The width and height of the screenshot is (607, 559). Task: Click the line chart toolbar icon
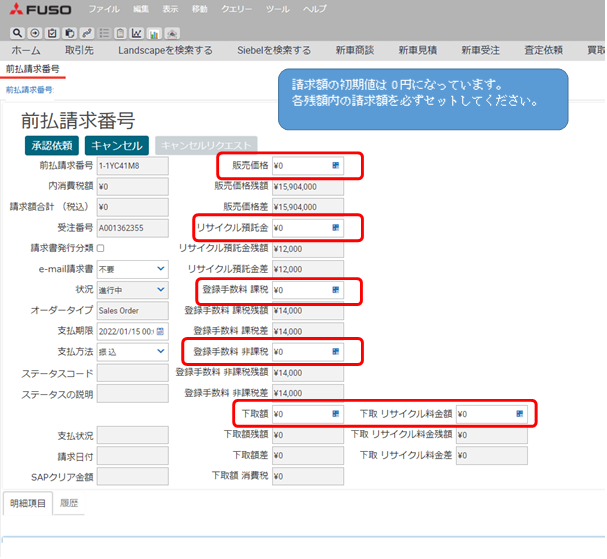(x=137, y=33)
